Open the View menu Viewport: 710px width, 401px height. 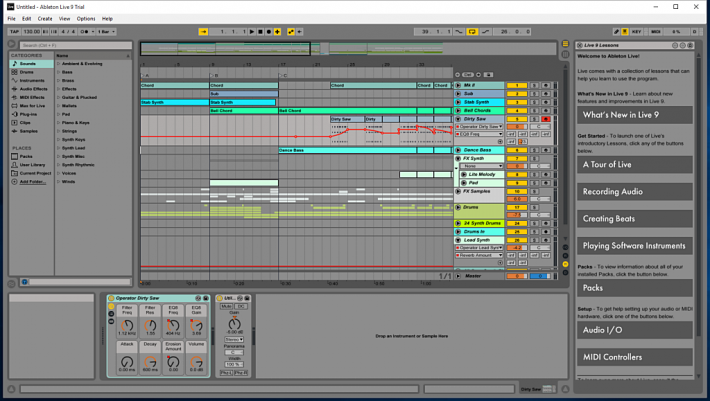pyautogui.click(x=64, y=19)
